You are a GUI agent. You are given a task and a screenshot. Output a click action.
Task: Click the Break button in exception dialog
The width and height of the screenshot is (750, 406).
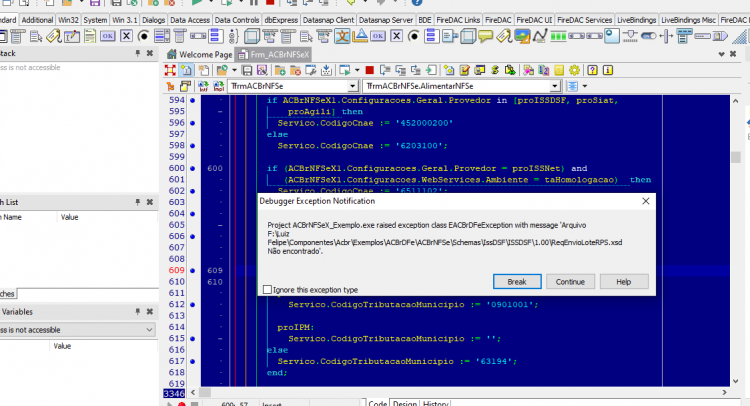[517, 282]
